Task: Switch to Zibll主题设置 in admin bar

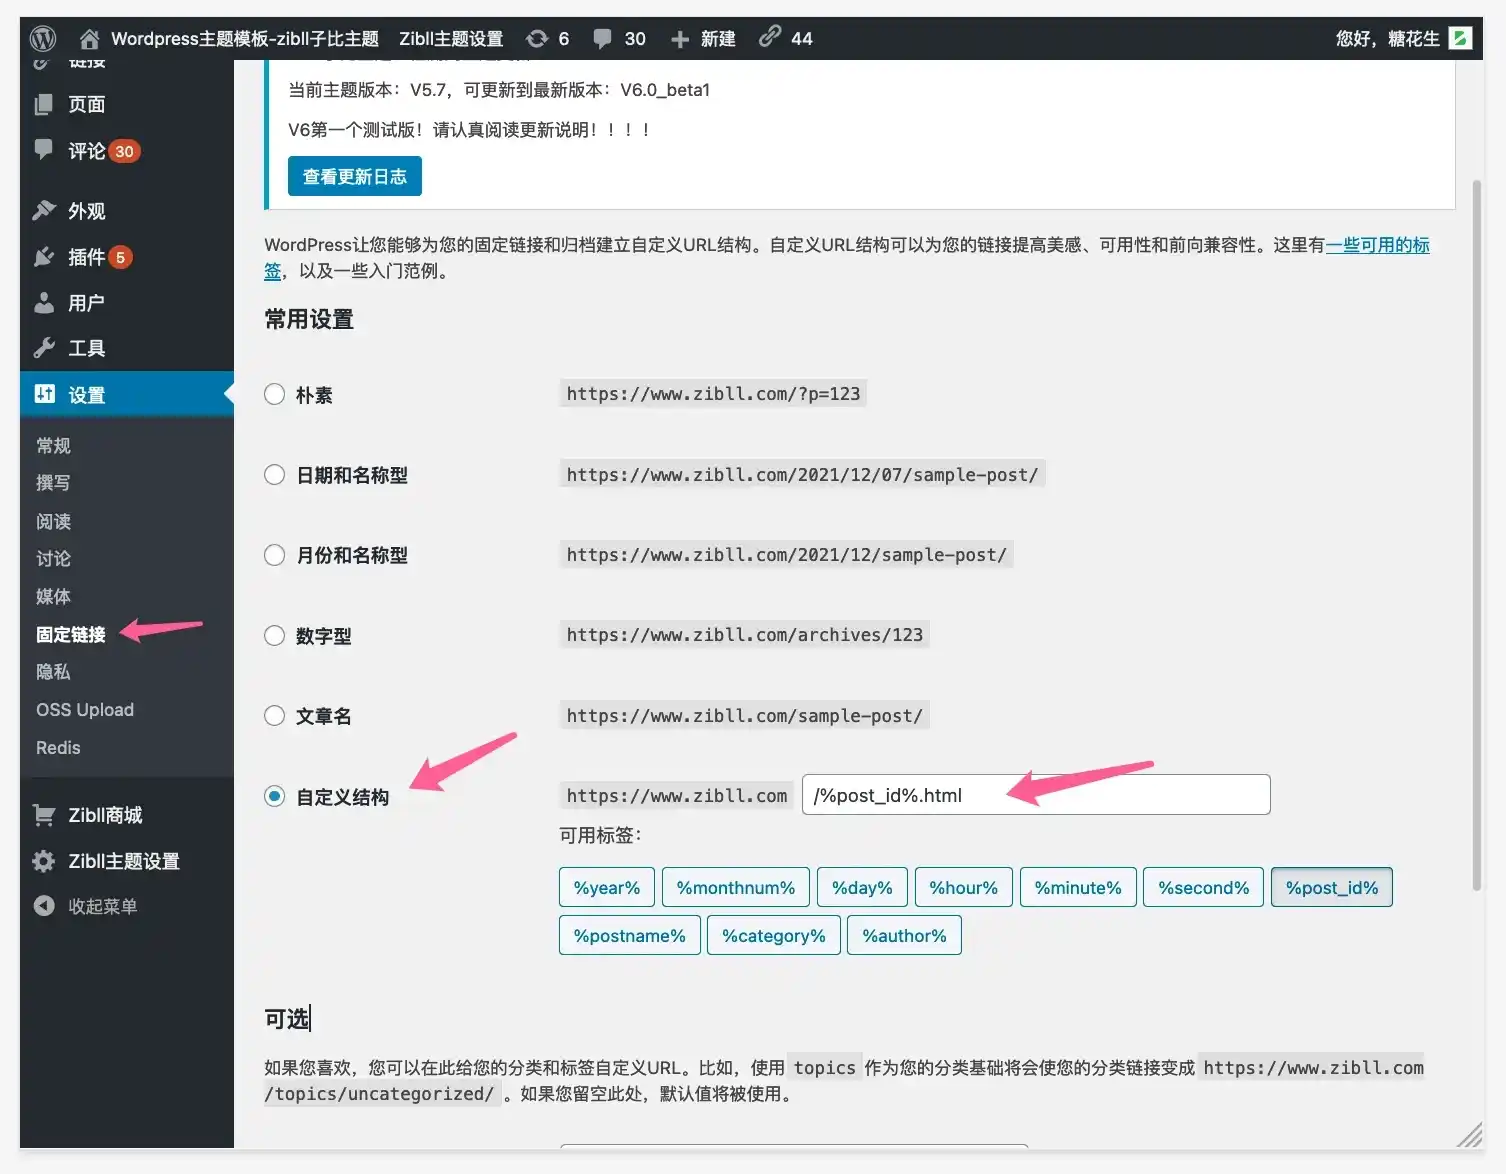Action: [450, 38]
